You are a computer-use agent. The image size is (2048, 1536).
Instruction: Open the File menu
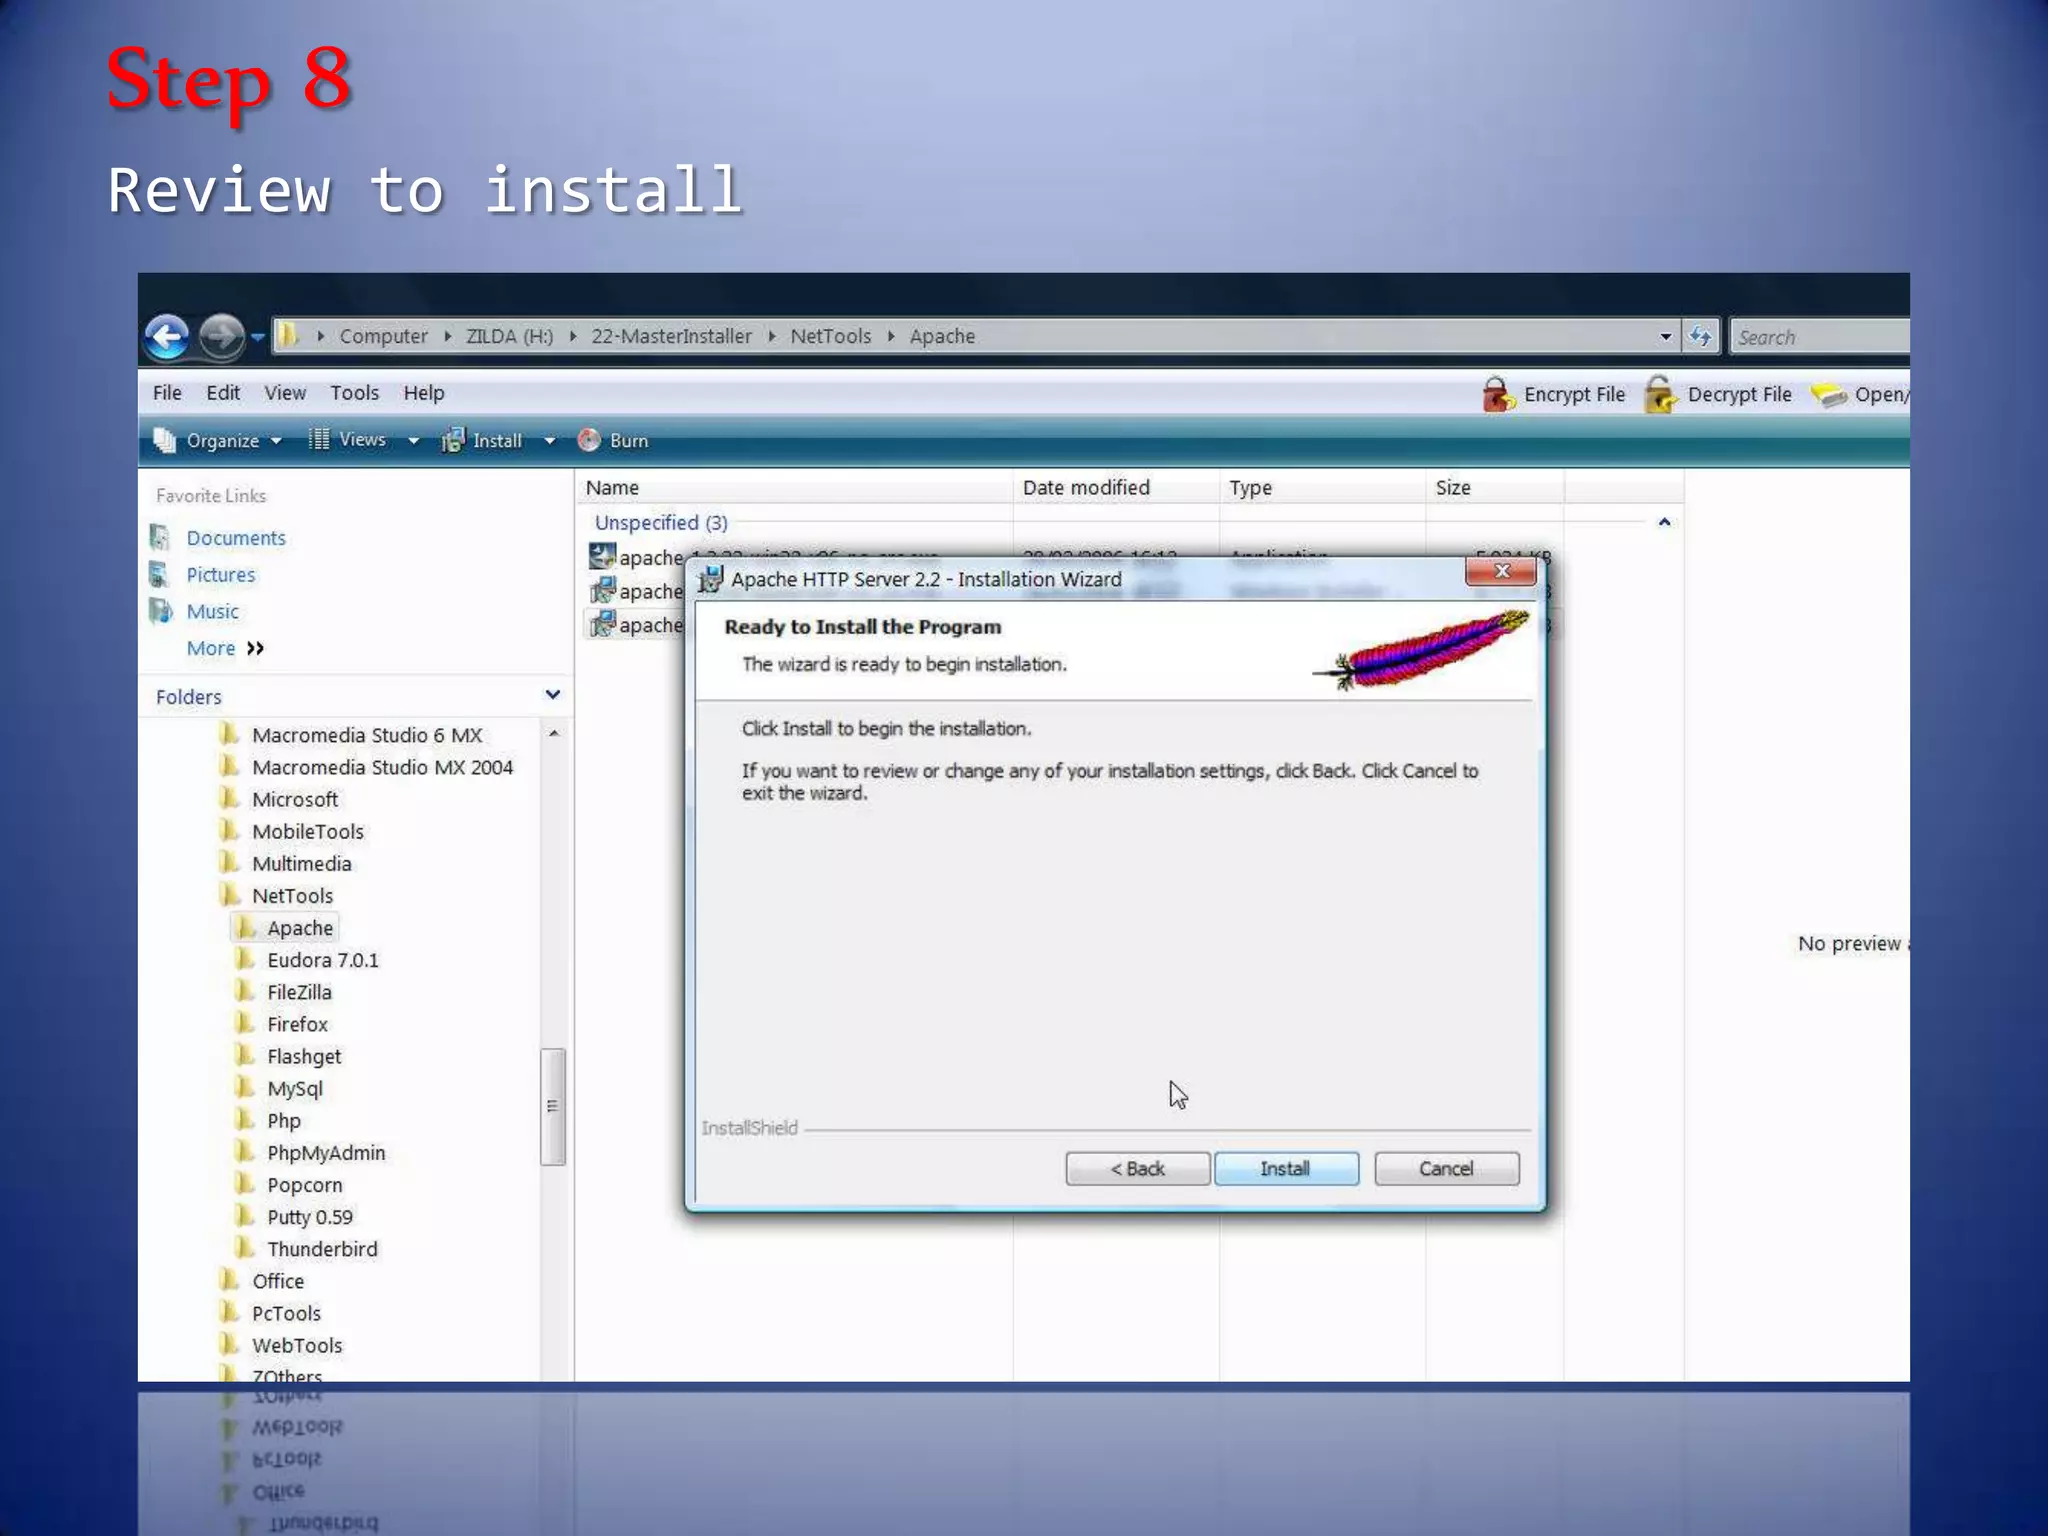click(167, 393)
